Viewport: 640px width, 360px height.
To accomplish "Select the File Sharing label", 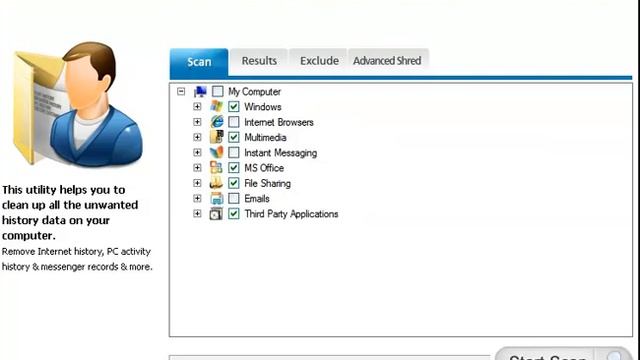I will pyautogui.click(x=267, y=183).
